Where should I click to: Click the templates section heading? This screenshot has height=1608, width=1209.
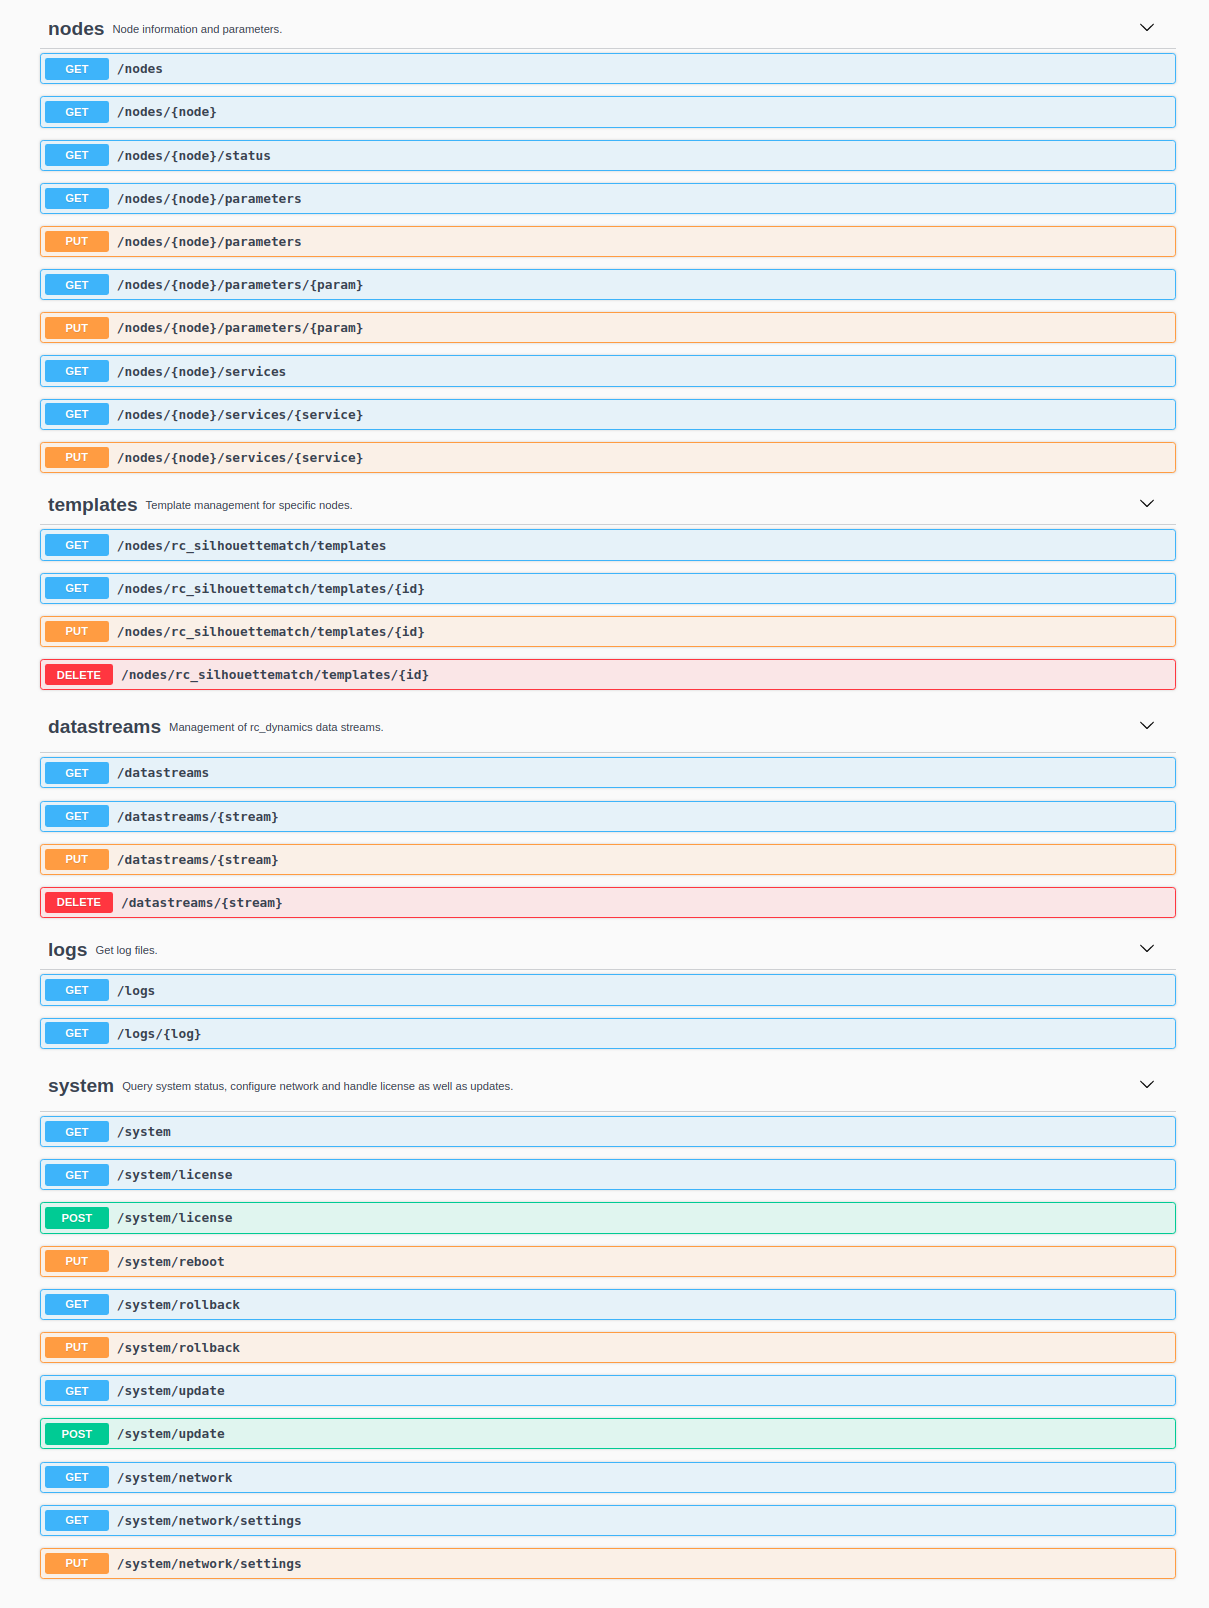coord(92,505)
